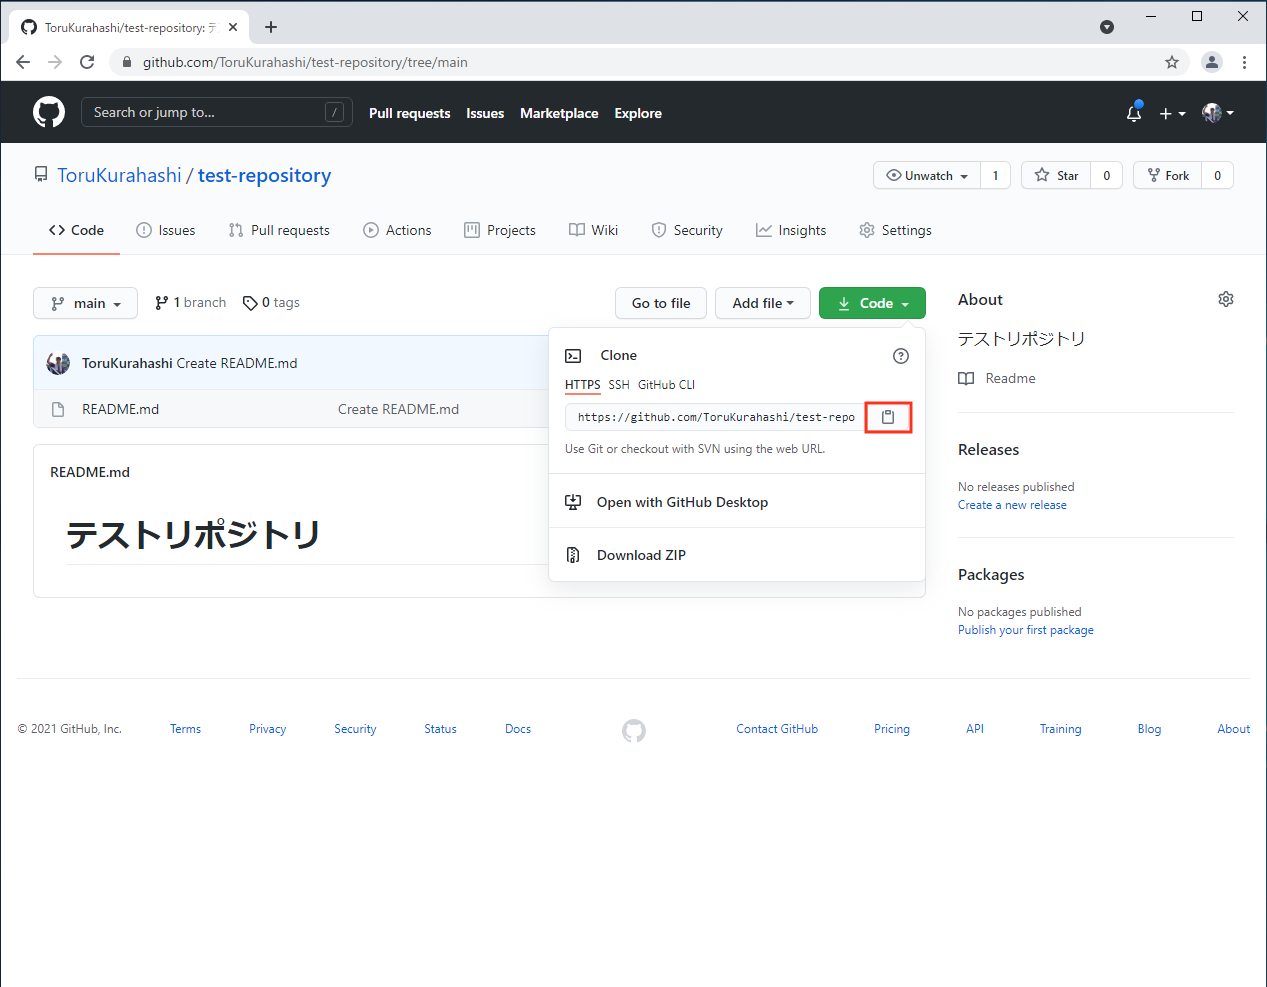Open the notifications bell

[x=1134, y=113]
